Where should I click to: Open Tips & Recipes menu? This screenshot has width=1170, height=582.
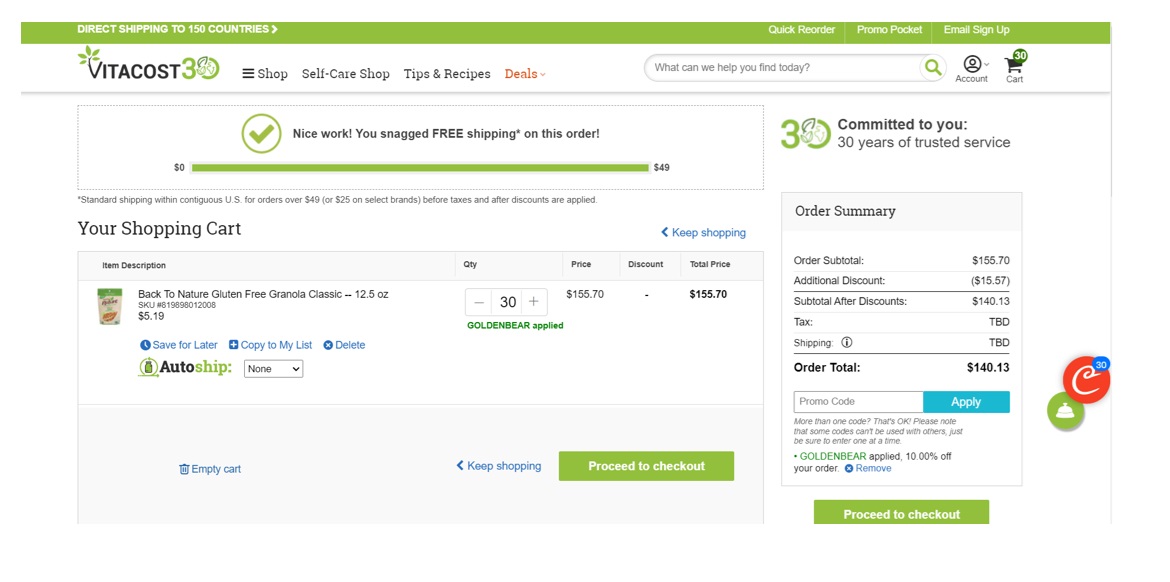click(447, 74)
